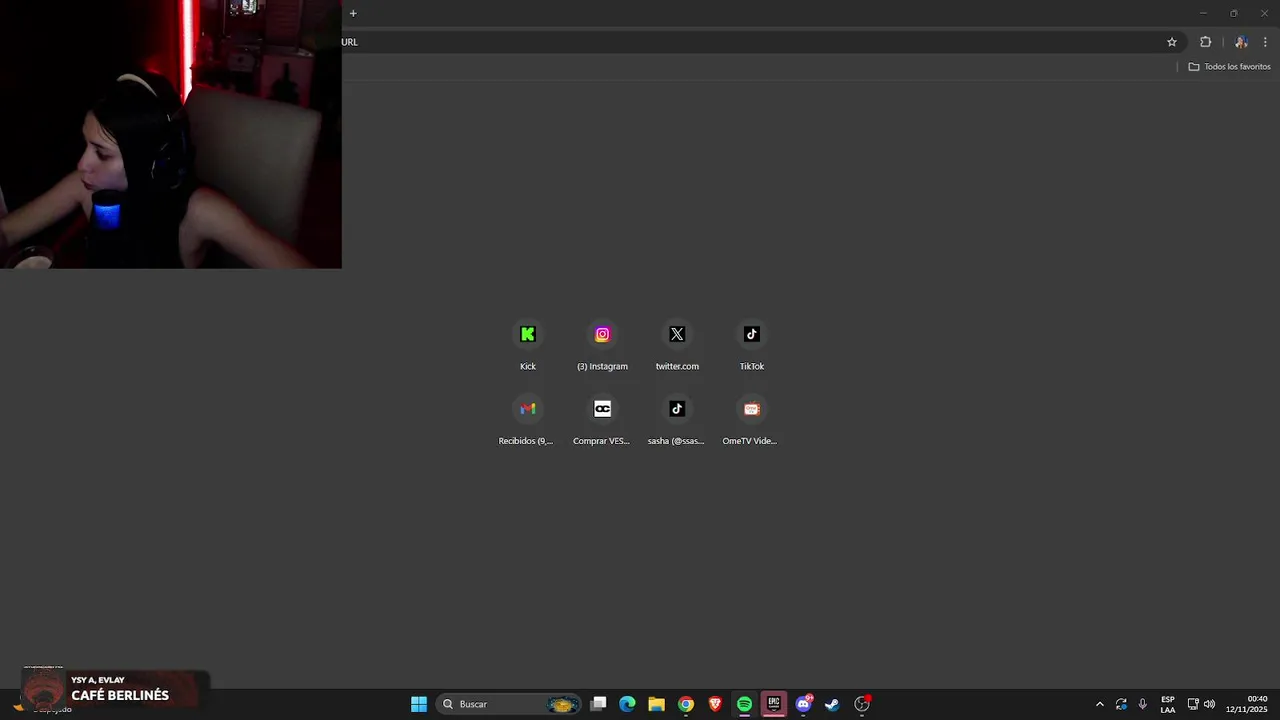Open the Chrome three-dot menu
This screenshot has height=720, width=1280.
(x=1265, y=42)
